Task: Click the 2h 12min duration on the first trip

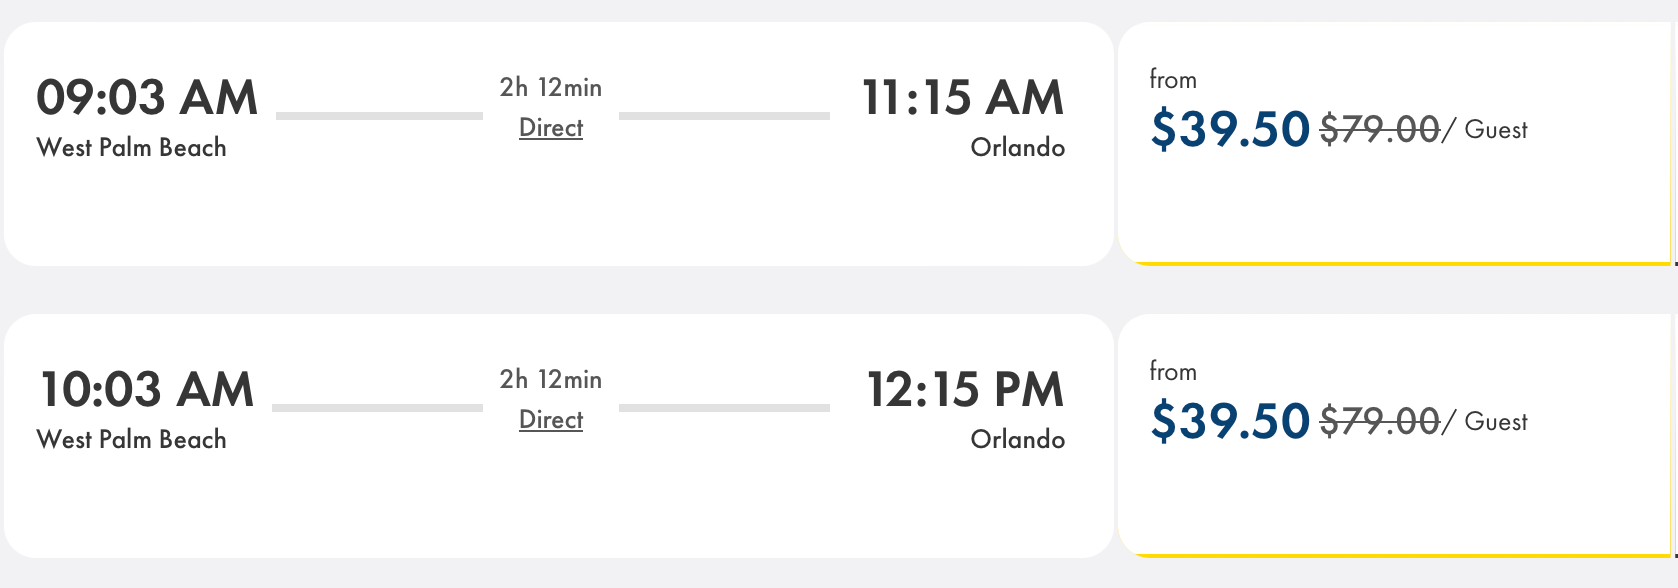Action: coord(550,87)
